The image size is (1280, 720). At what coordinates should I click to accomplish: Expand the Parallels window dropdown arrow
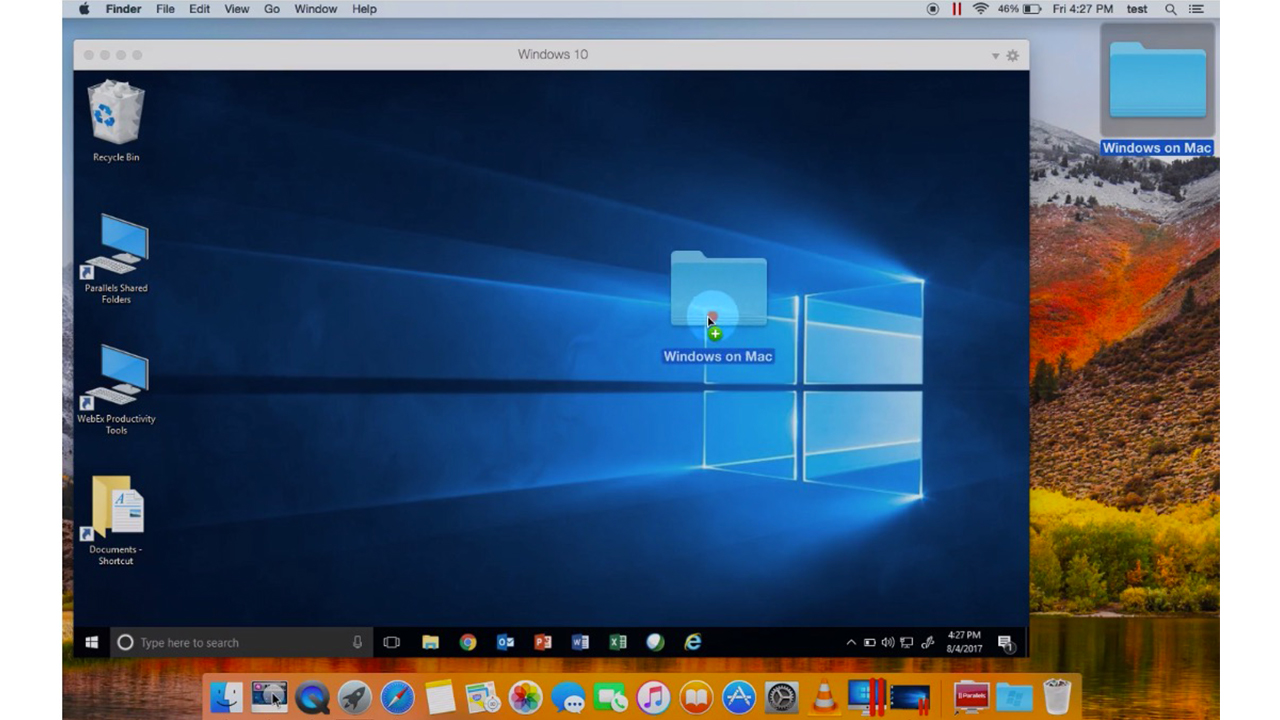pos(995,55)
